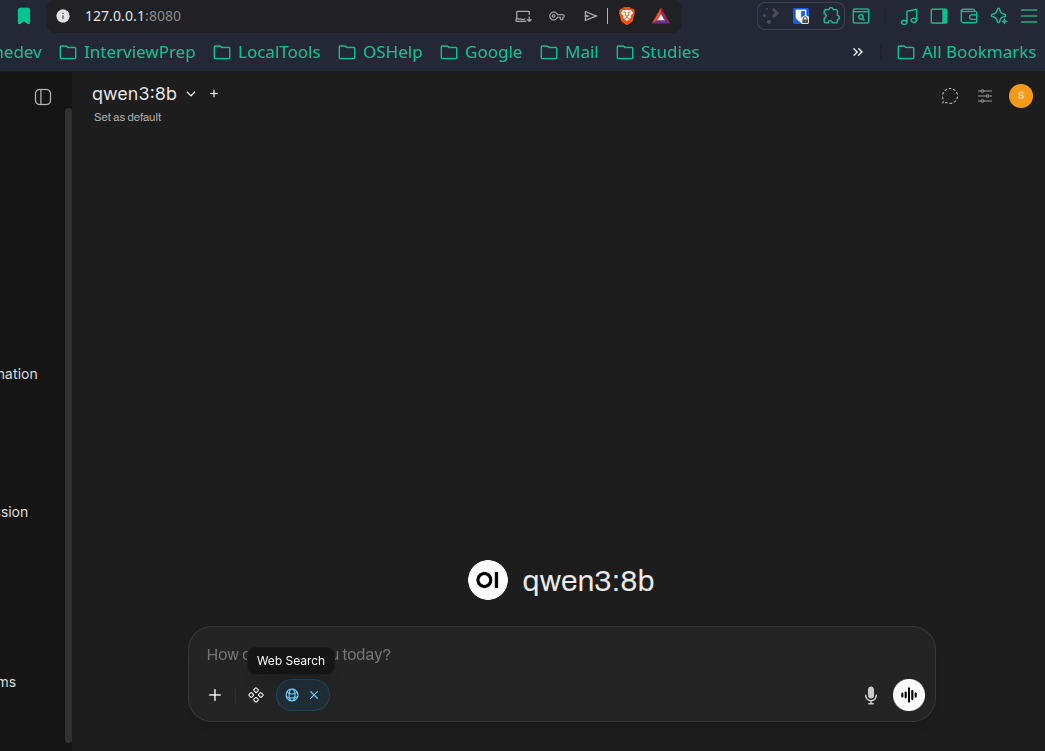The width and height of the screenshot is (1045, 751).
Task: Open the Brave Wallet icon
Action: coord(969,16)
